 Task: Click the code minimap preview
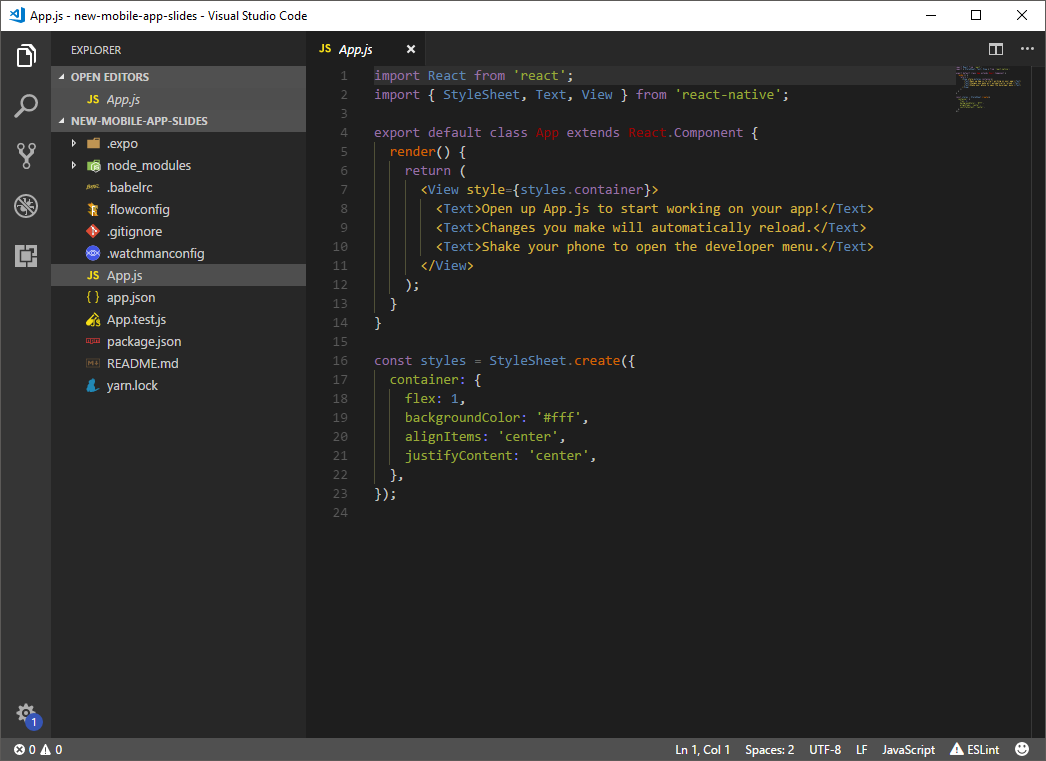[x=988, y=88]
